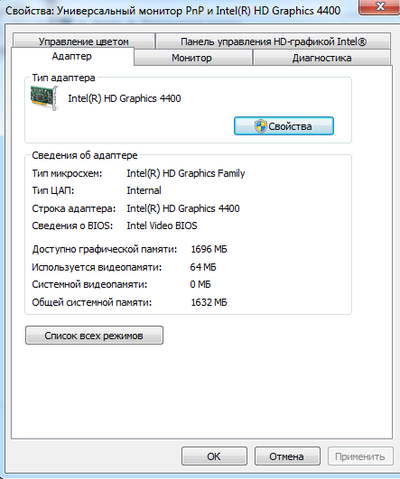Click the graphics adapter card icon
This screenshot has height=479, width=400.
(x=44, y=98)
